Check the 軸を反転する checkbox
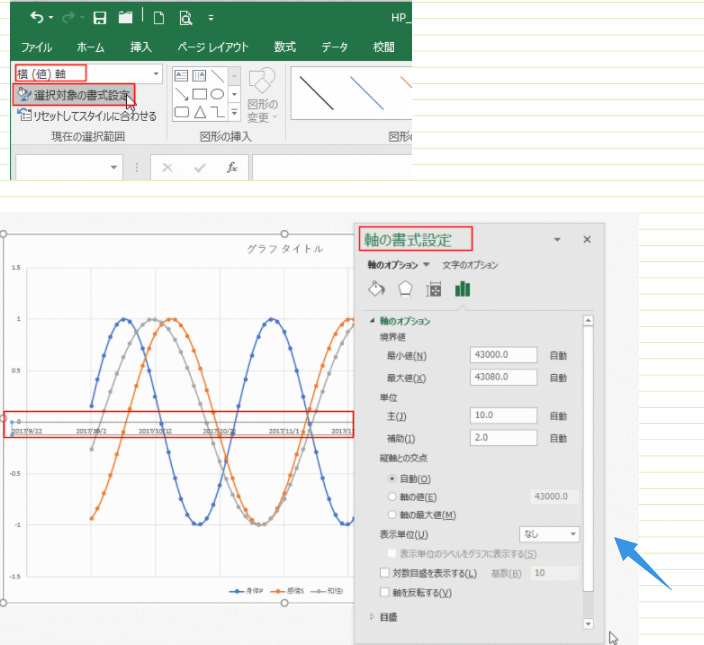The image size is (704, 645). pyautogui.click(x=386, y=592)
